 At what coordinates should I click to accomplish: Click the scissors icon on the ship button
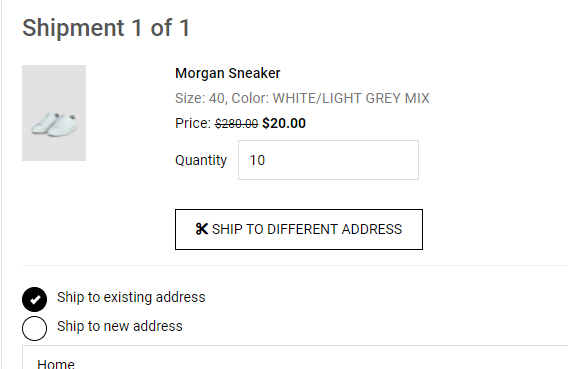pos(201,229)
